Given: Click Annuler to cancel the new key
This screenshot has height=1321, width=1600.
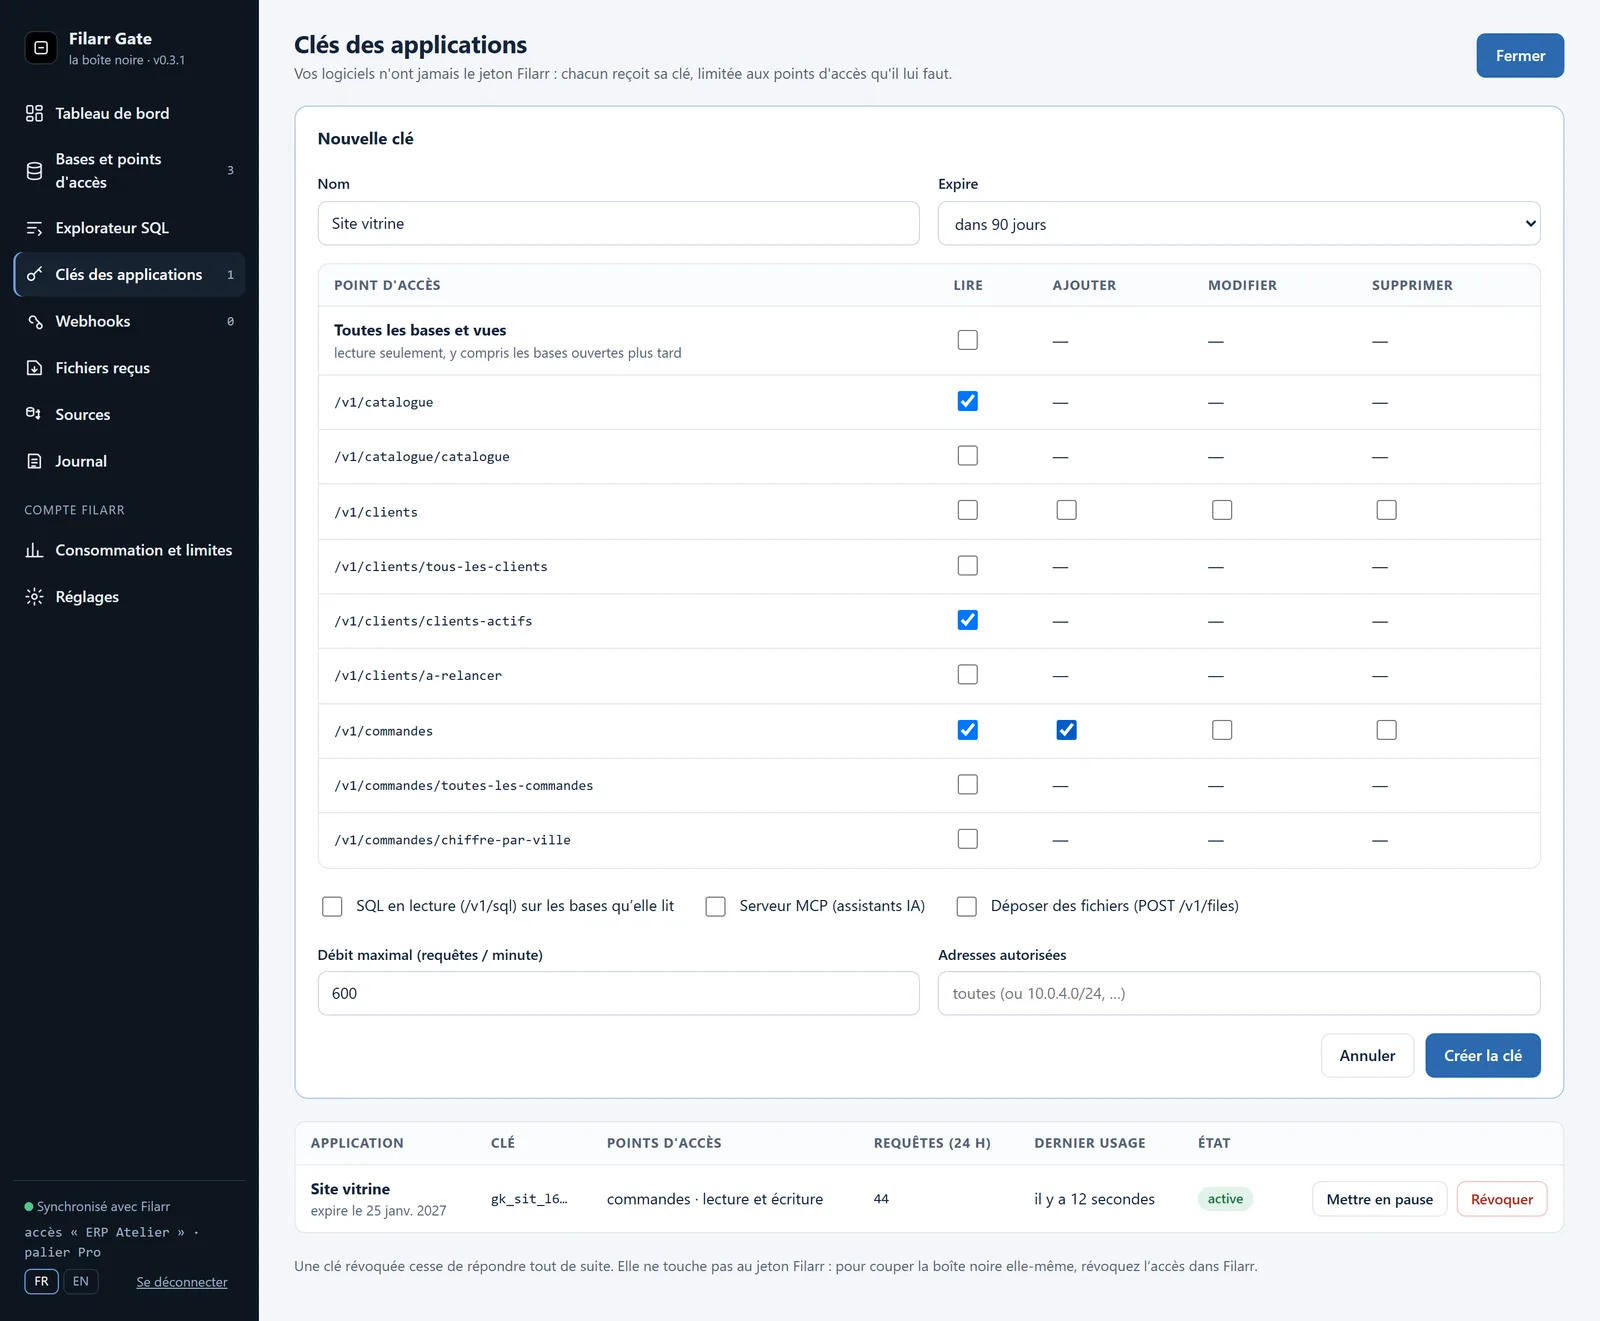Looking at the screenshot, I should (1367, 1056).
